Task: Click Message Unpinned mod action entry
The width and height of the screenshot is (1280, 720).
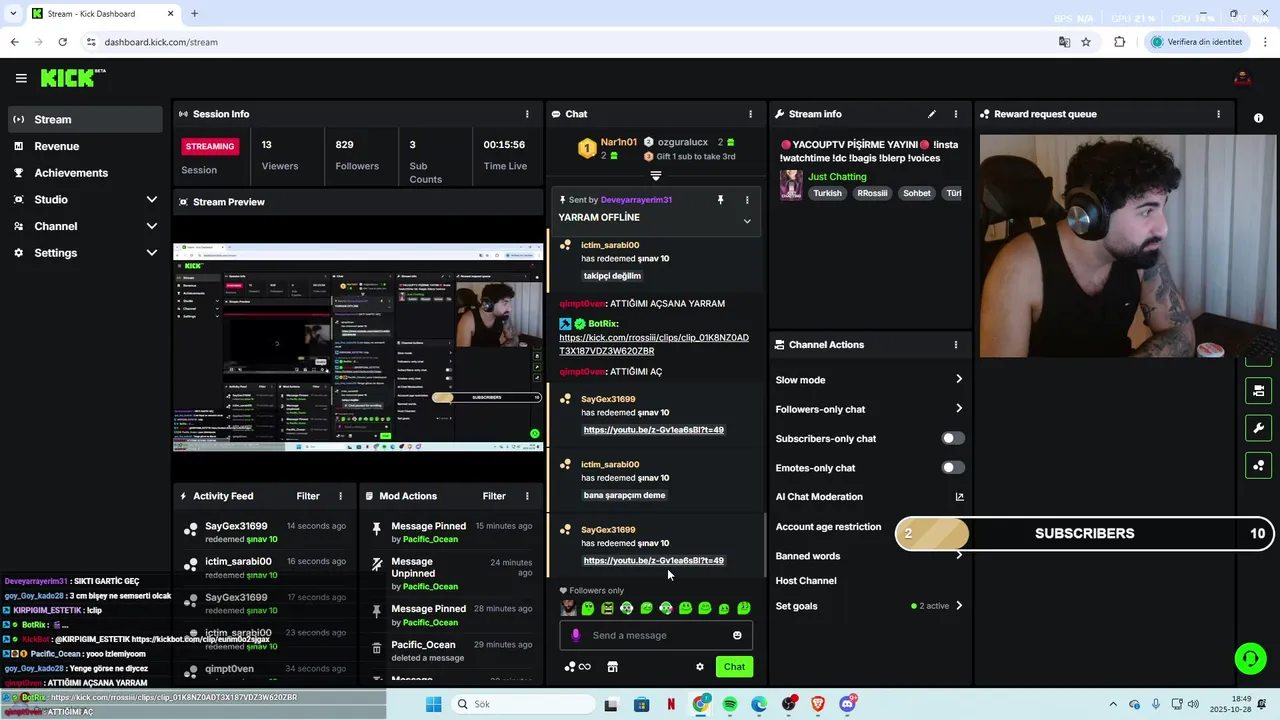Action: [451, 574]
